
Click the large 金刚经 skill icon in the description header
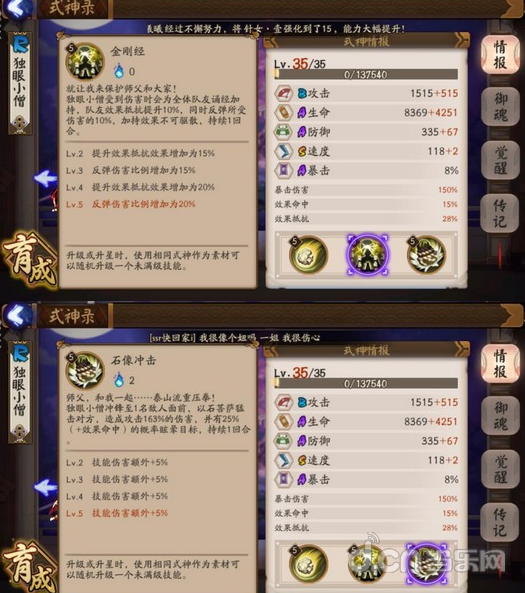(x=85, y=61)
